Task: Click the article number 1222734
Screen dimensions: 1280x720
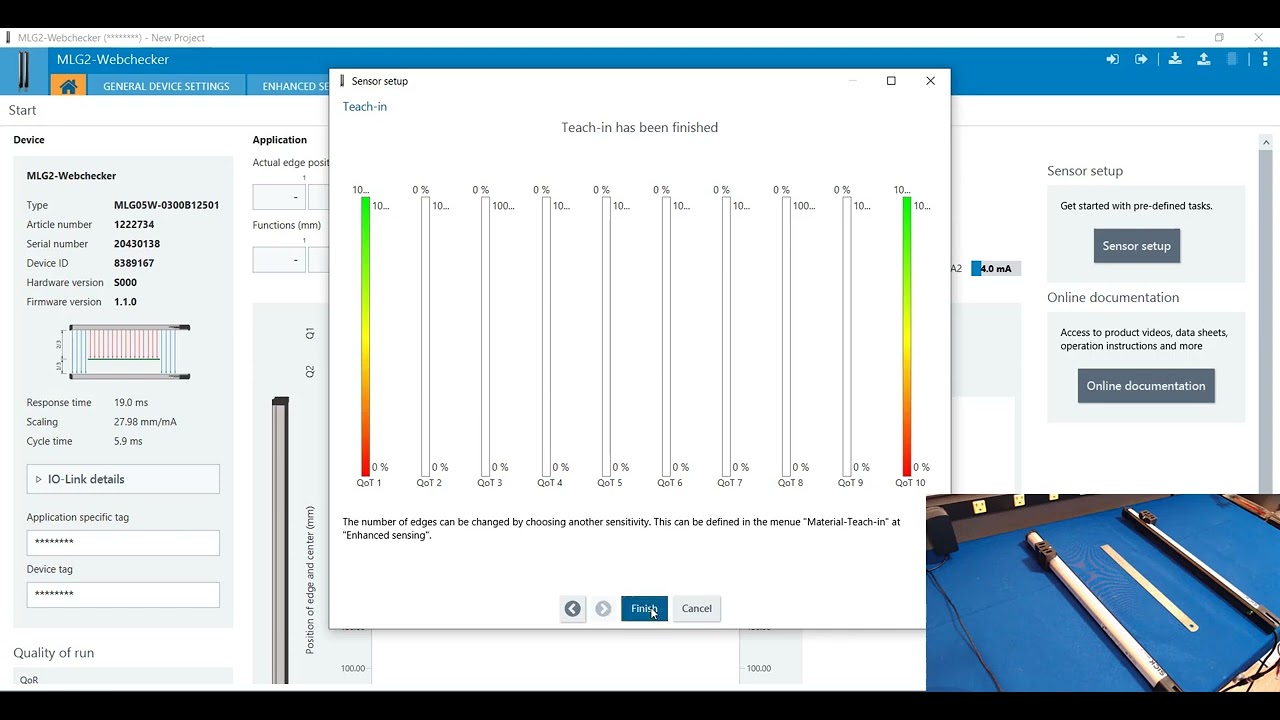Action: click(x=134, y=225)
